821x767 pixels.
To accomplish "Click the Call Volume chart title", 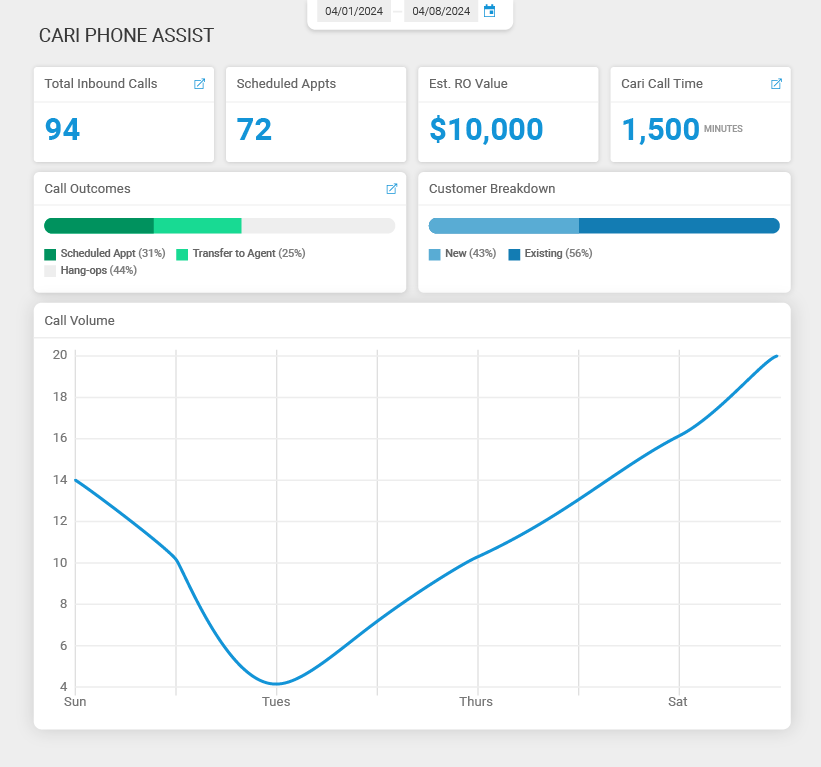I will (80, 321).
